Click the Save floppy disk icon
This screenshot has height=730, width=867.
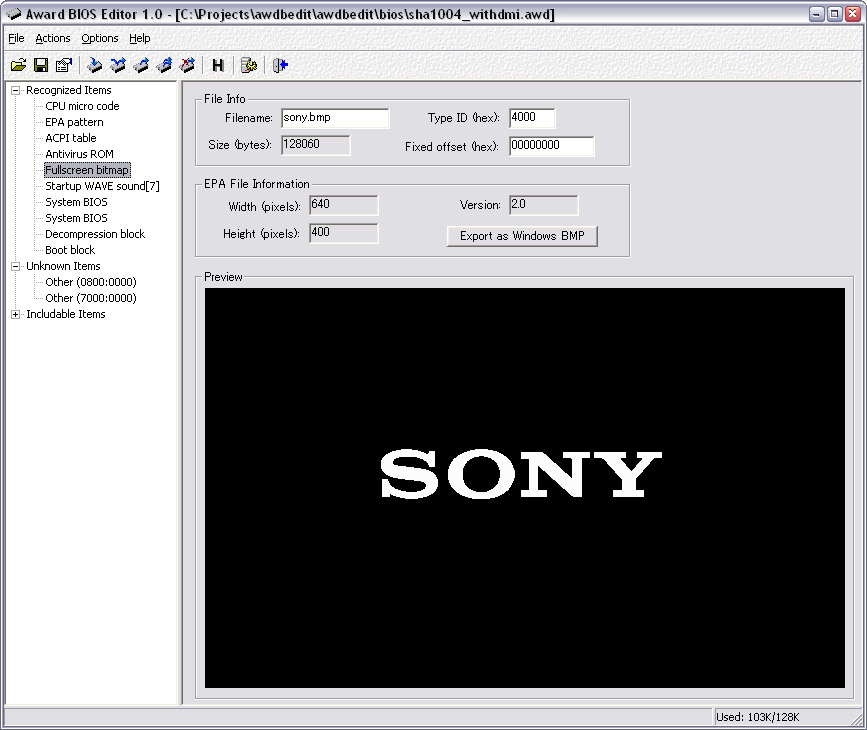point(41,66)
